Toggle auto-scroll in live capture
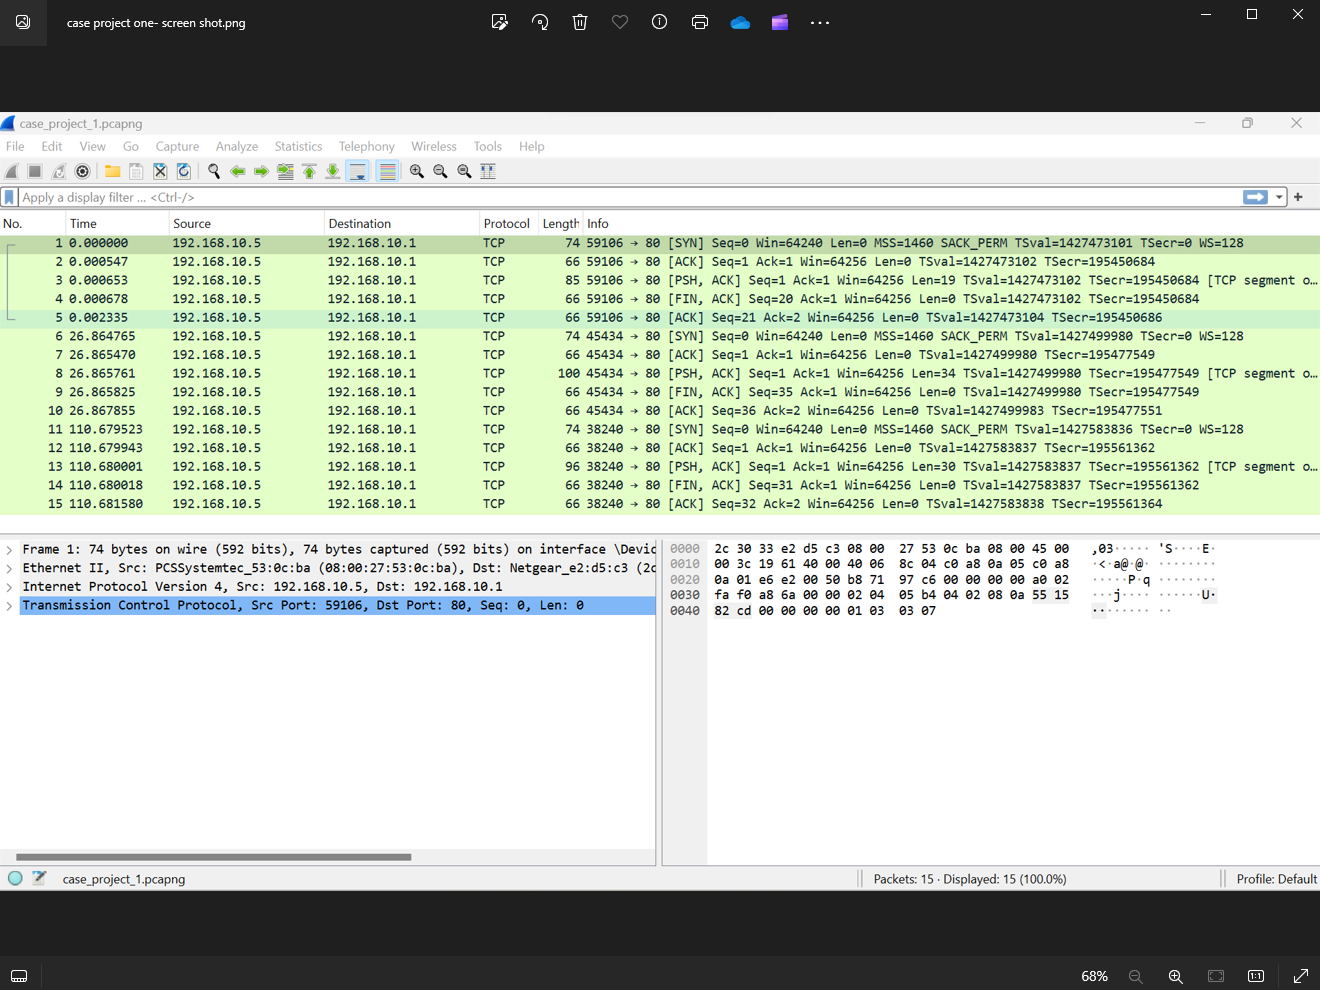This screenshot has height=990, width=1320. pyautogui.click(x=357, y=170)
